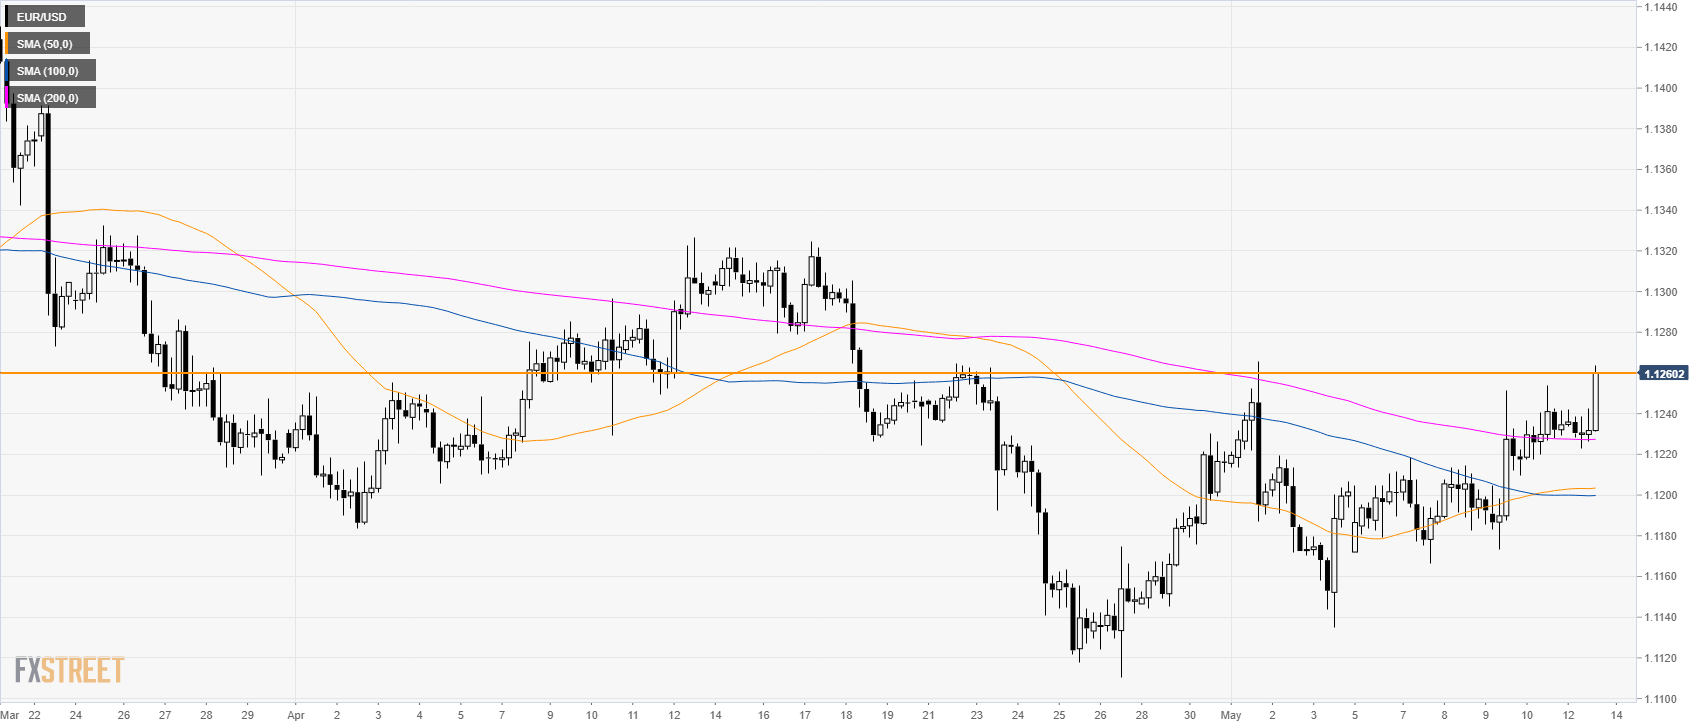Click the 18 date label on time axis

(x=846, y=715)
